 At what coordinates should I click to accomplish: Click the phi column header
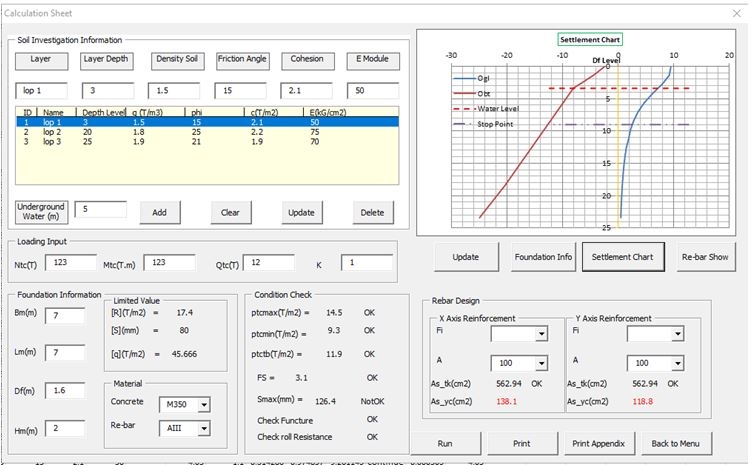coord(196,113)
